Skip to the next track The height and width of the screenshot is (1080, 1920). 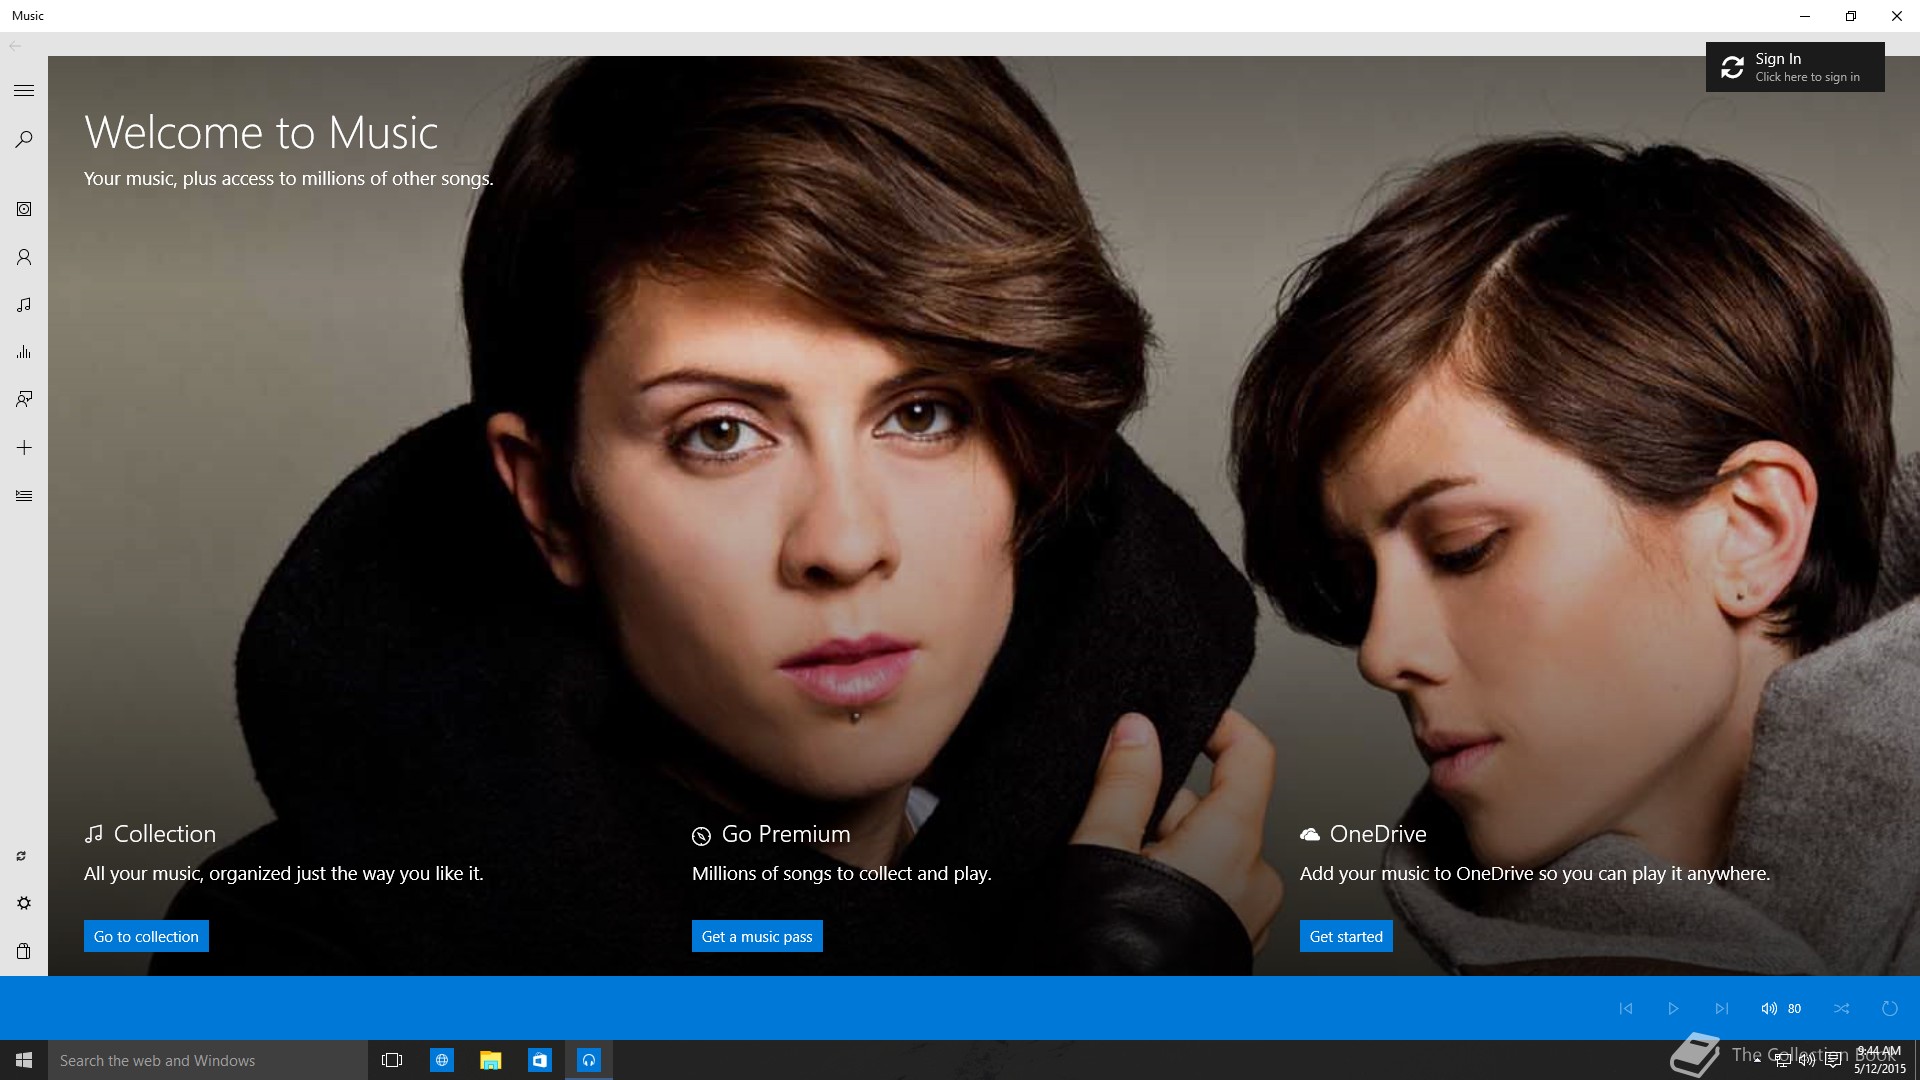tap(1721, 1008)
